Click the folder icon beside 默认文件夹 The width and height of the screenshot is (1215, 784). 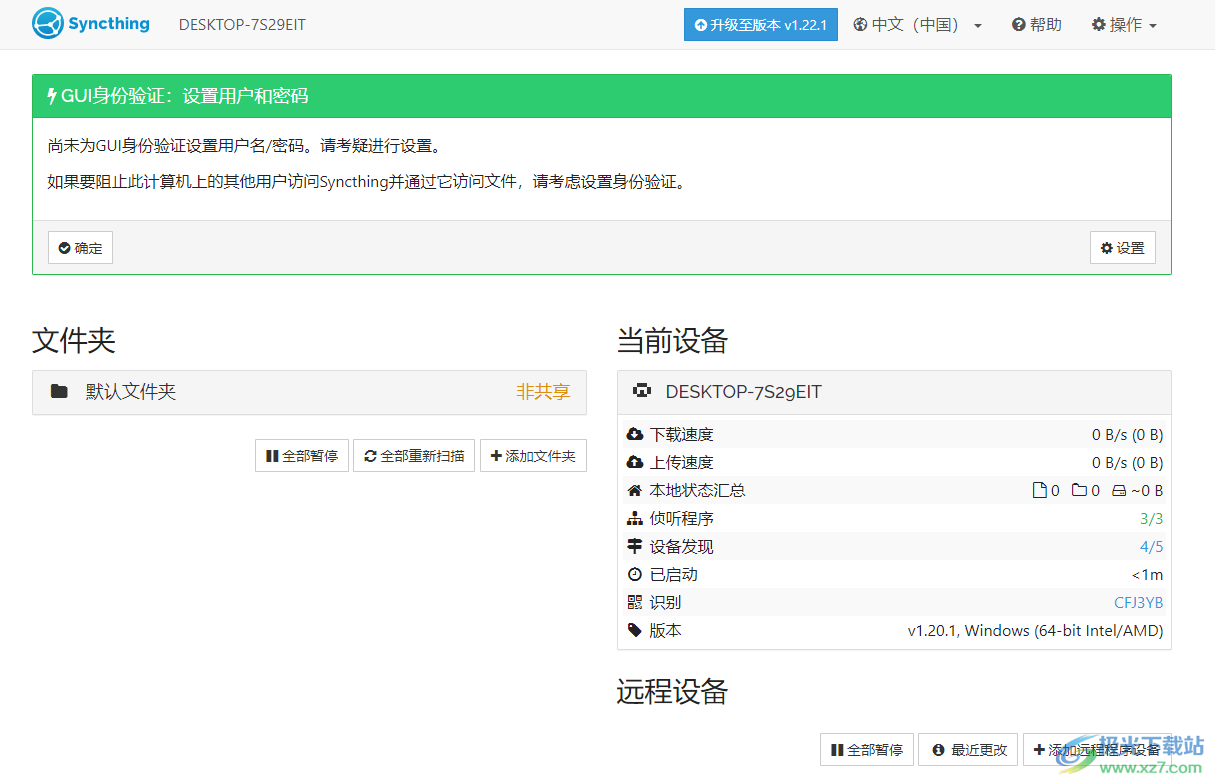(59, 392)
